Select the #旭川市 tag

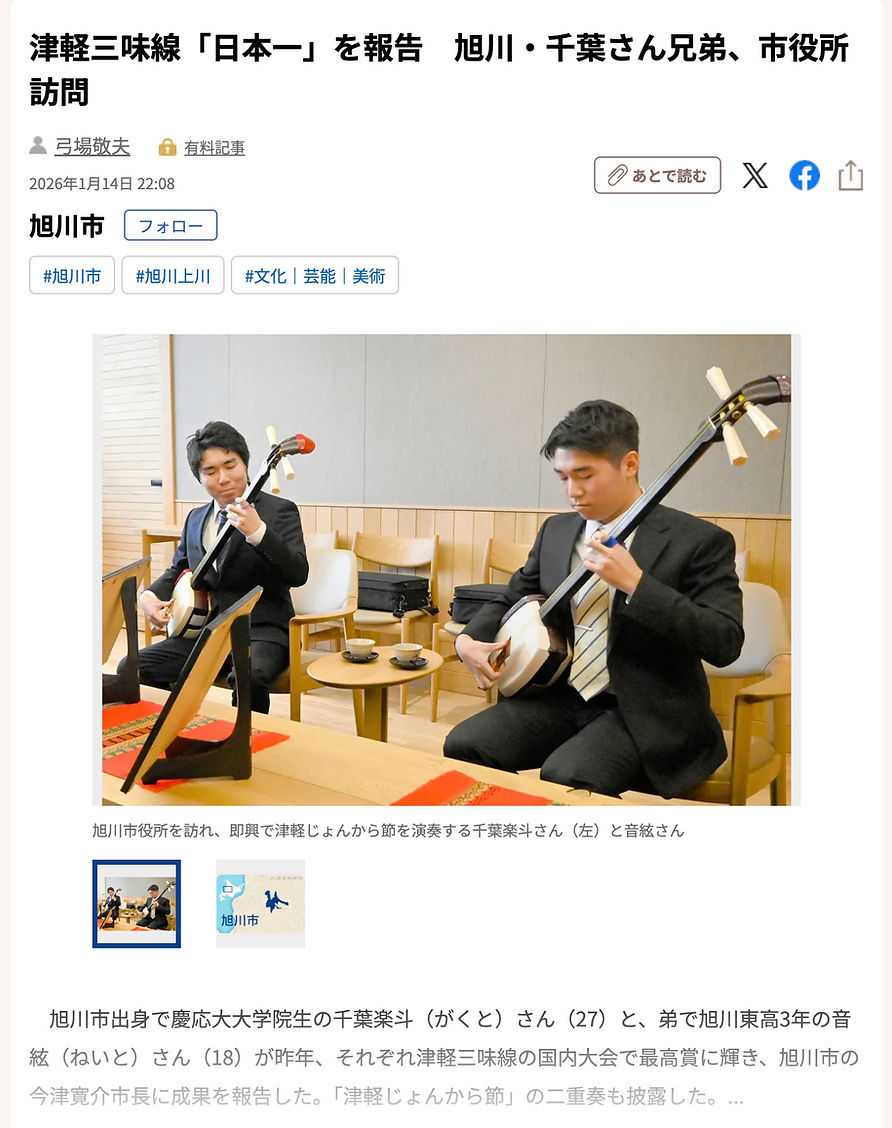72,276
